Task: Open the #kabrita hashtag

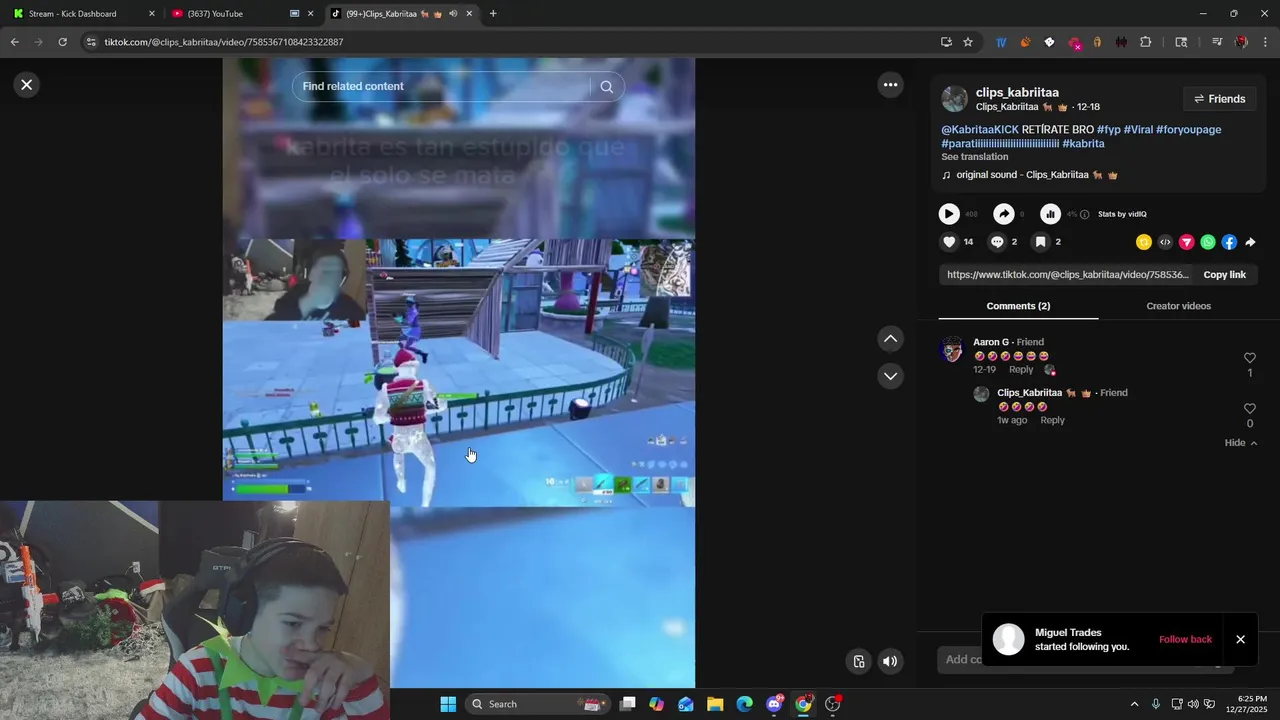Action: 1083,144
